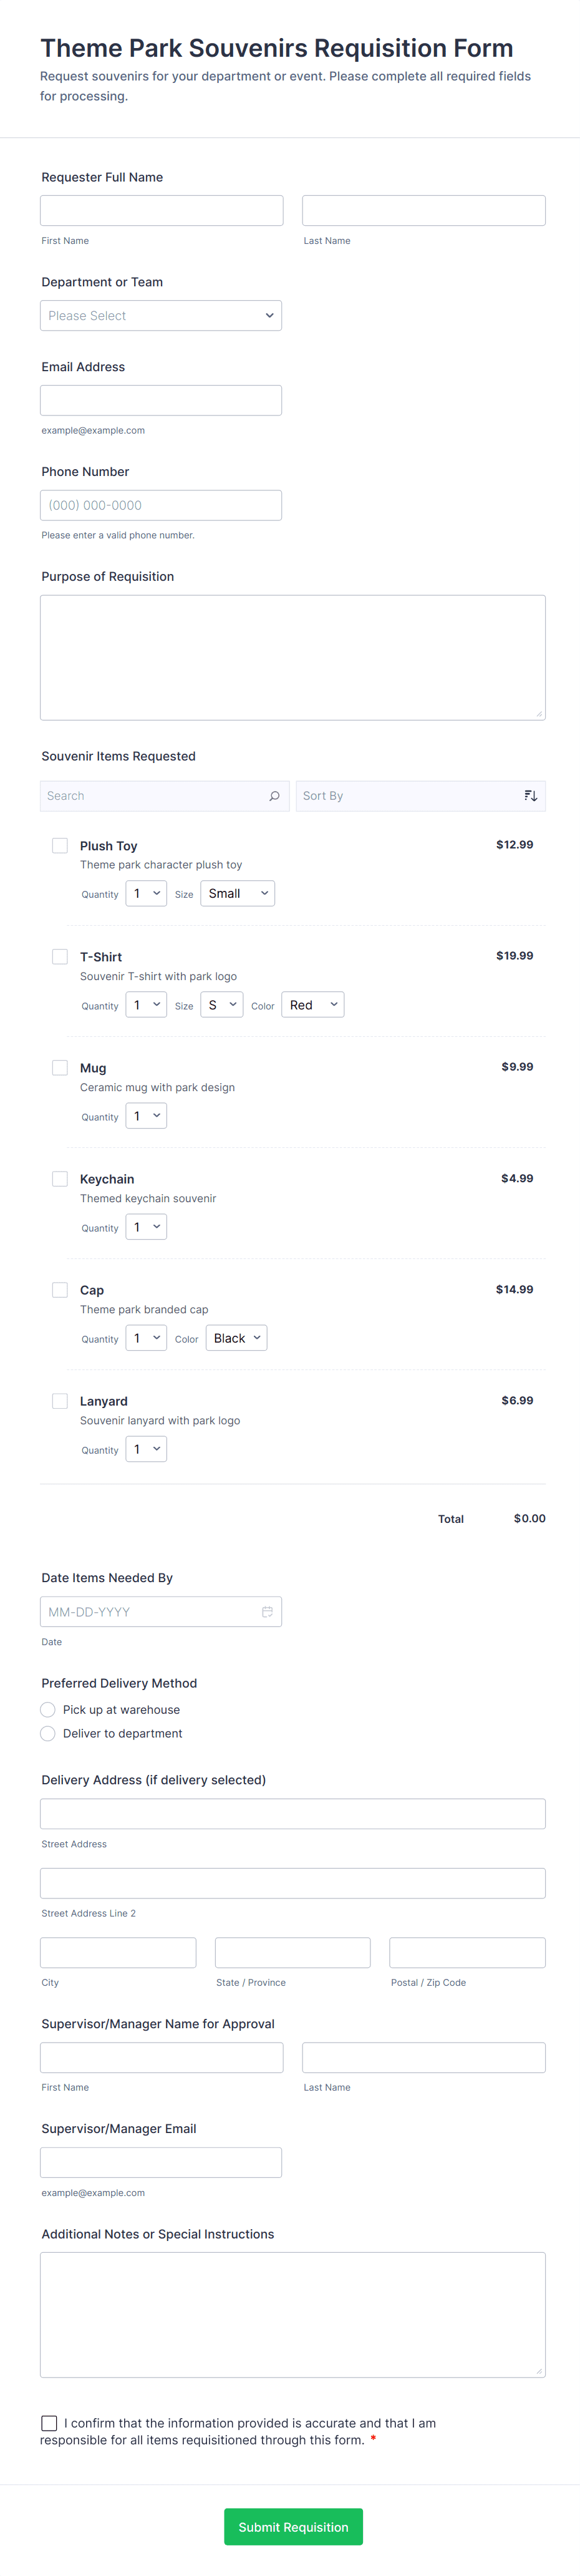Tick the accuracy confirmation checkbox
Viewport: 580px width, 2576px height.
pos(49,2423)
